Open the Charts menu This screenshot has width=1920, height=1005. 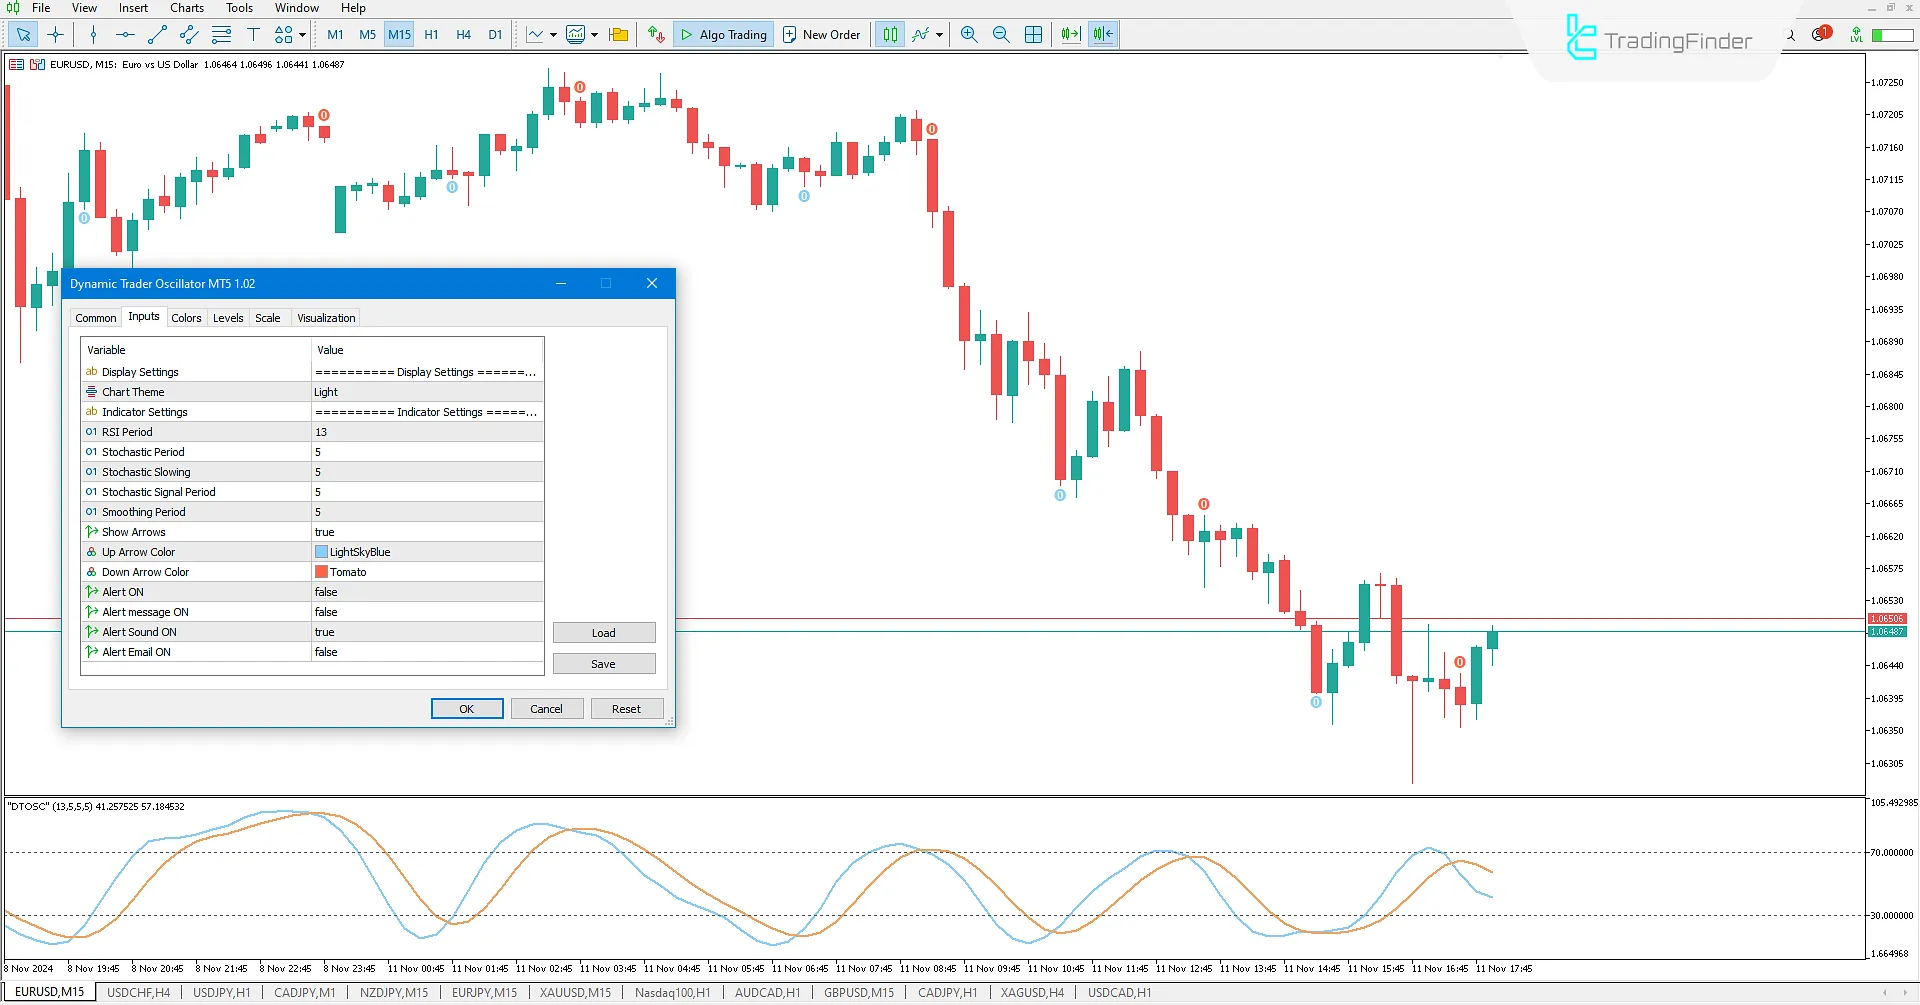pos(186,8)
